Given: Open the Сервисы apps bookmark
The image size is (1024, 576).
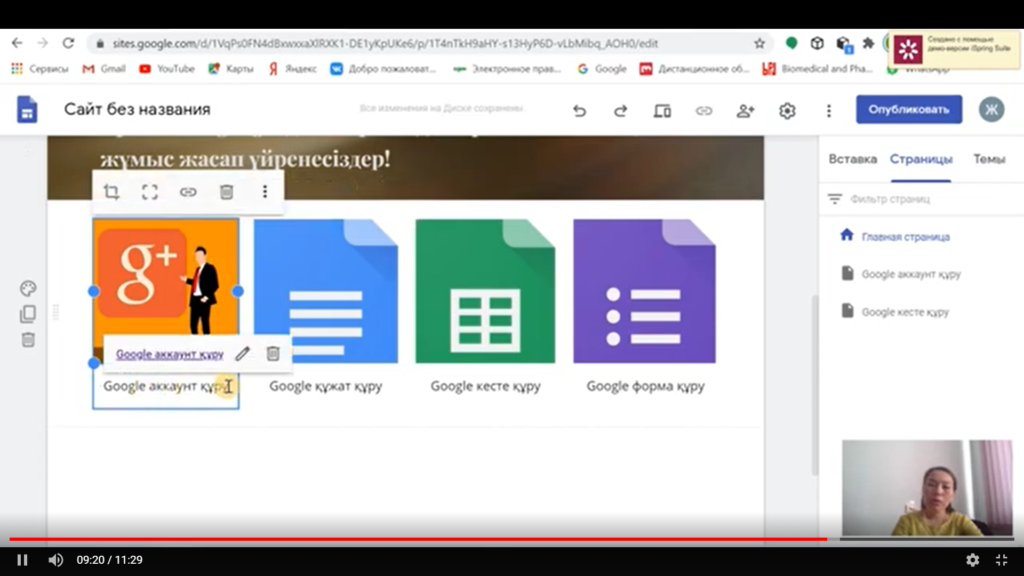Looking at the screenshot, I should [40, 69].
